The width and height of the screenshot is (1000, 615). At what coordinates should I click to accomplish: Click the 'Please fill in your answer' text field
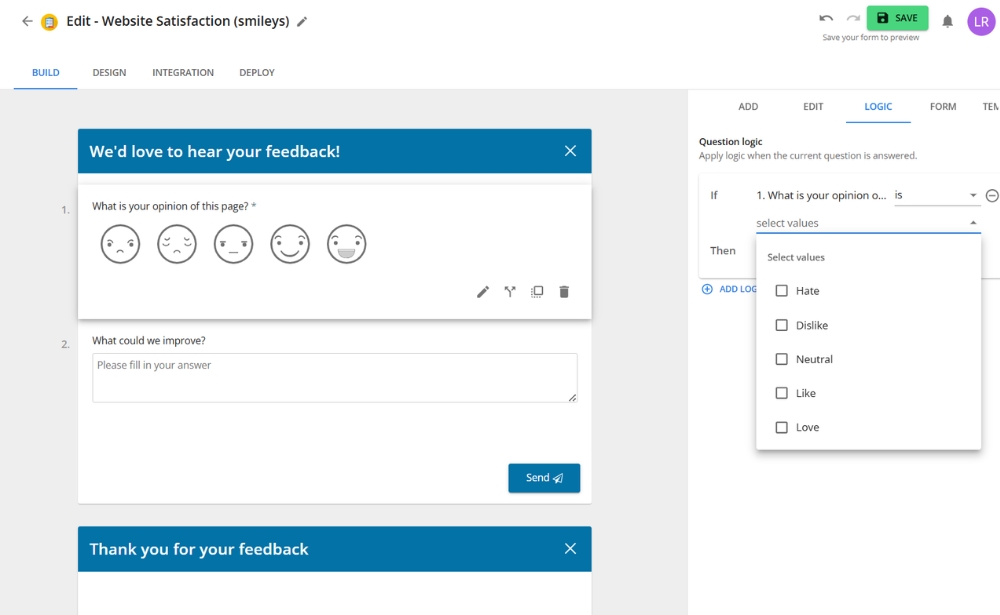click(x=334, y=378)
